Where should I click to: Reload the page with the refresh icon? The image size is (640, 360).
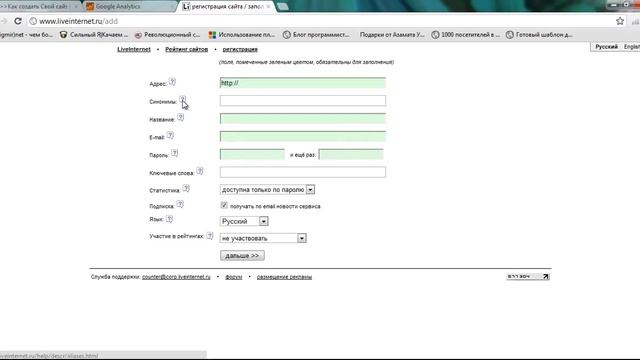(x=18, y=21)
